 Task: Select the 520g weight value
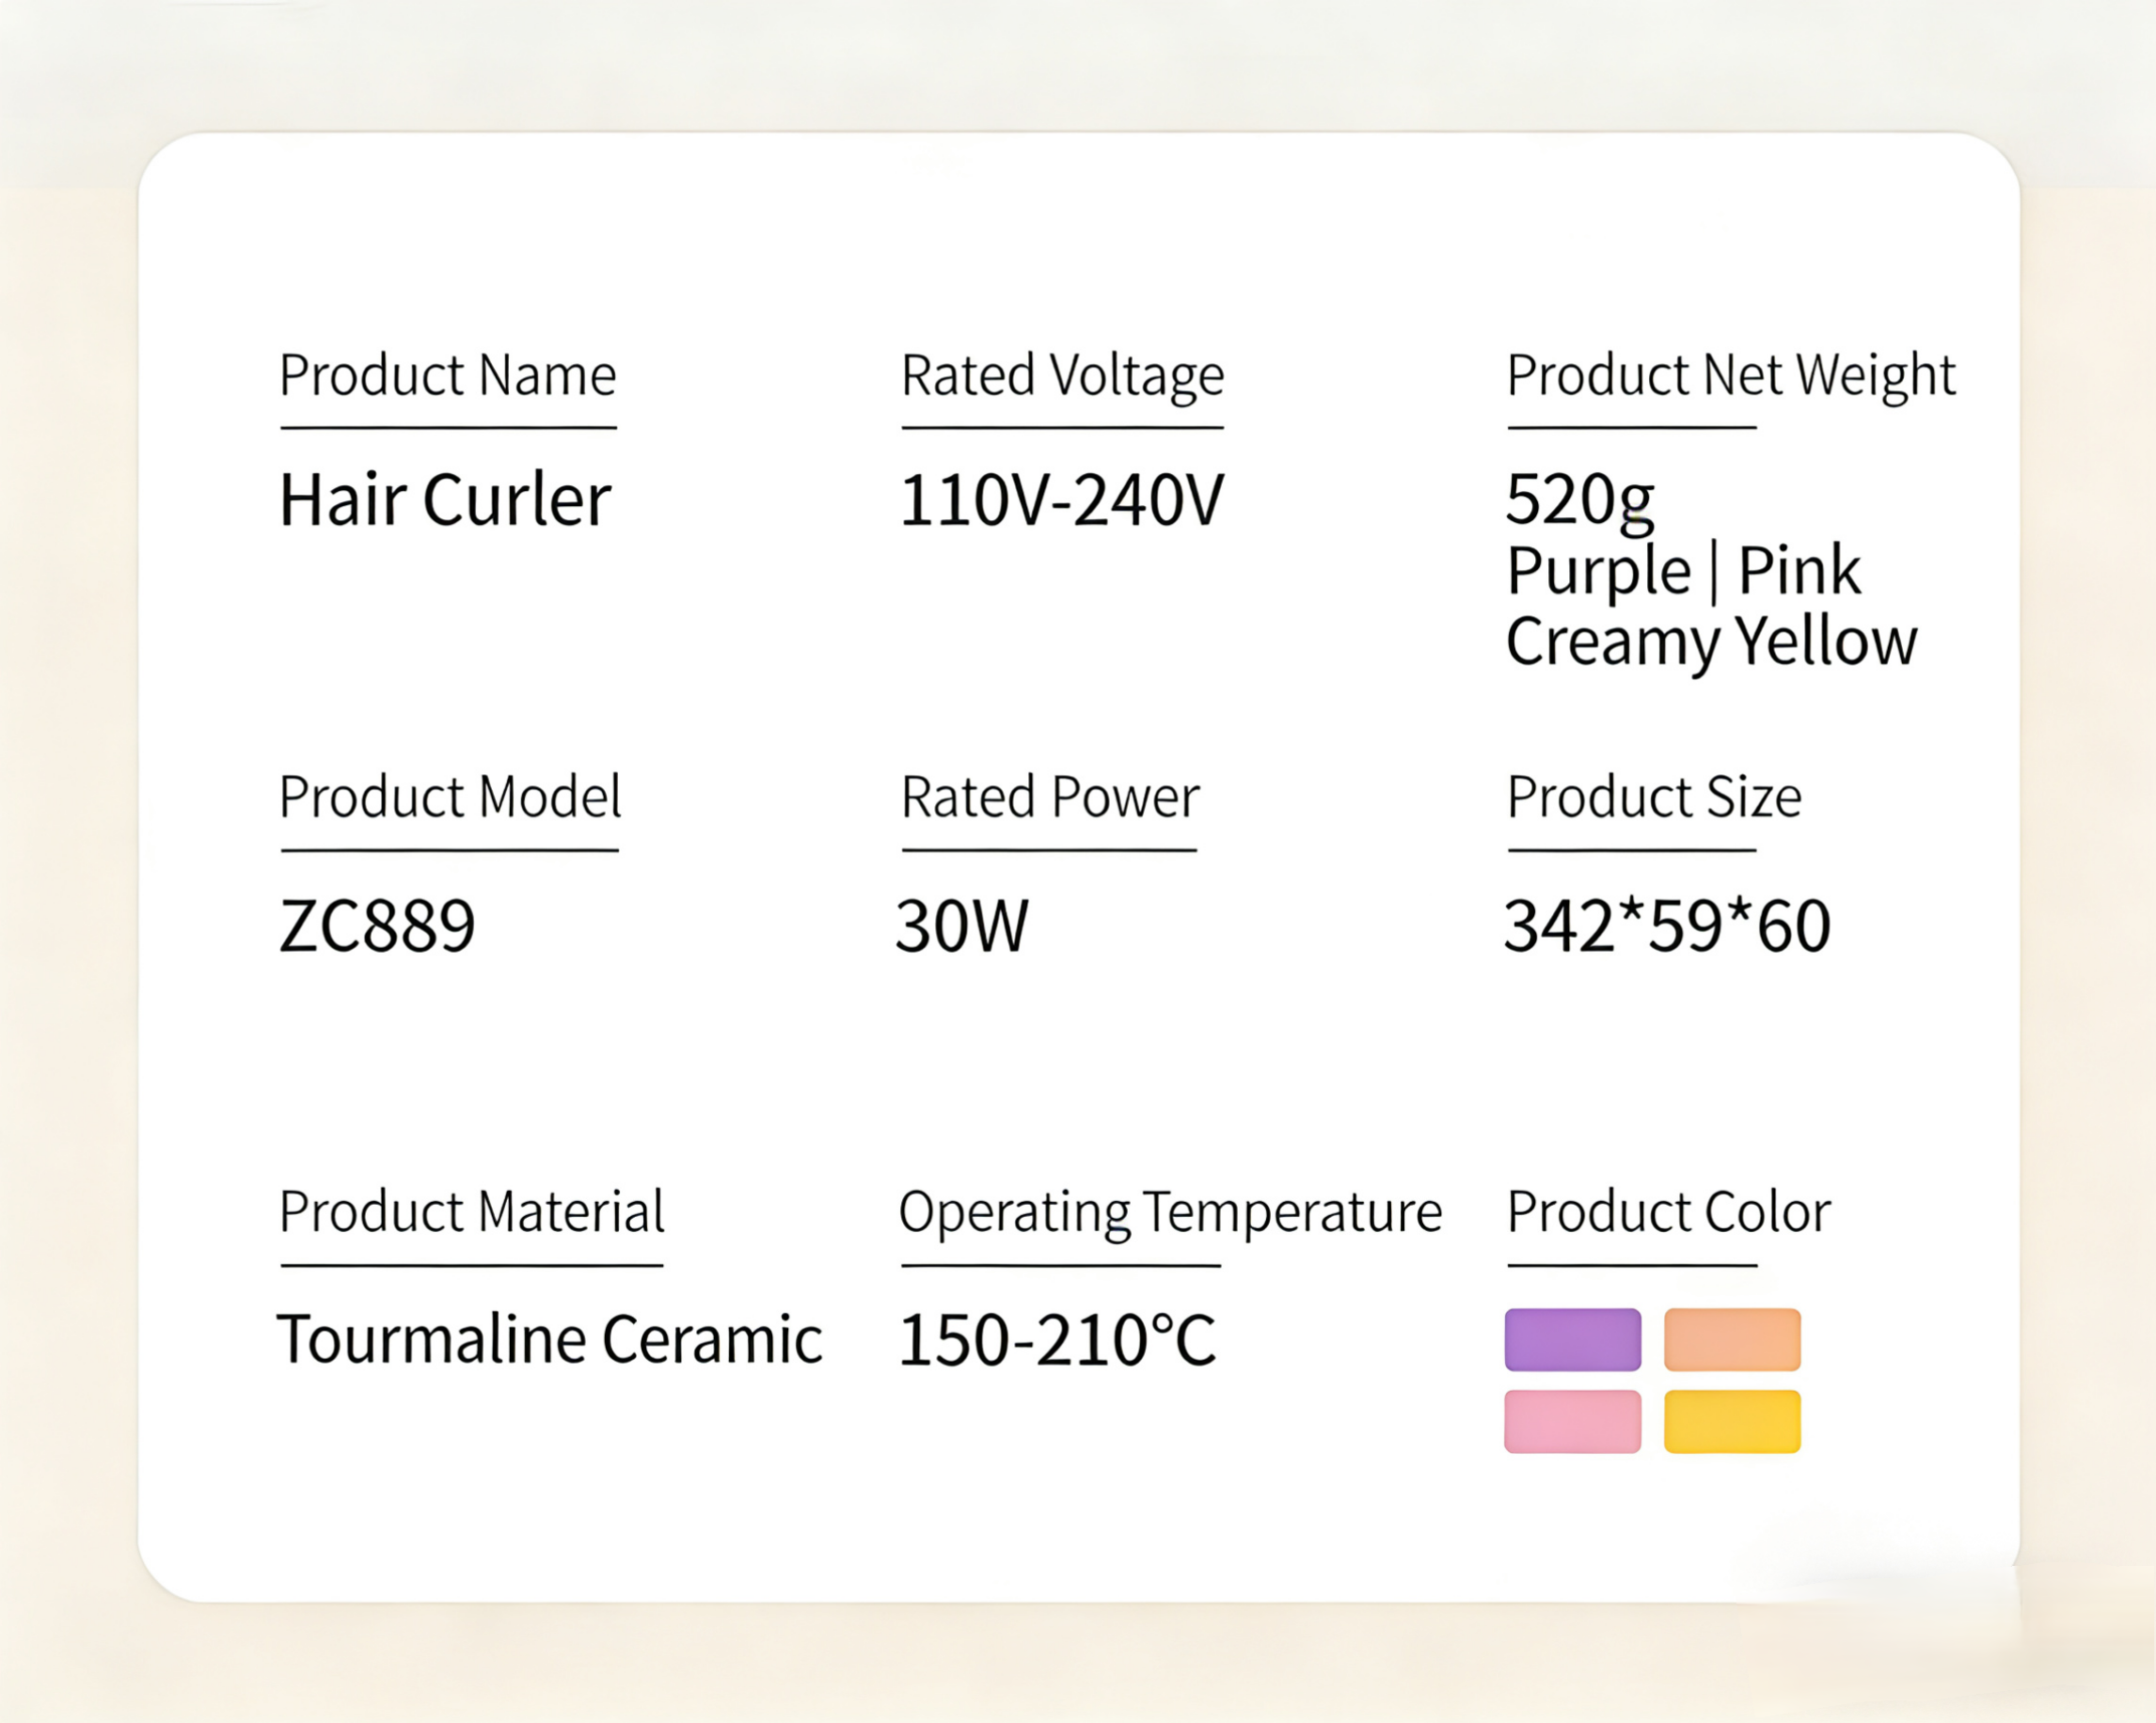point(1580,499)
